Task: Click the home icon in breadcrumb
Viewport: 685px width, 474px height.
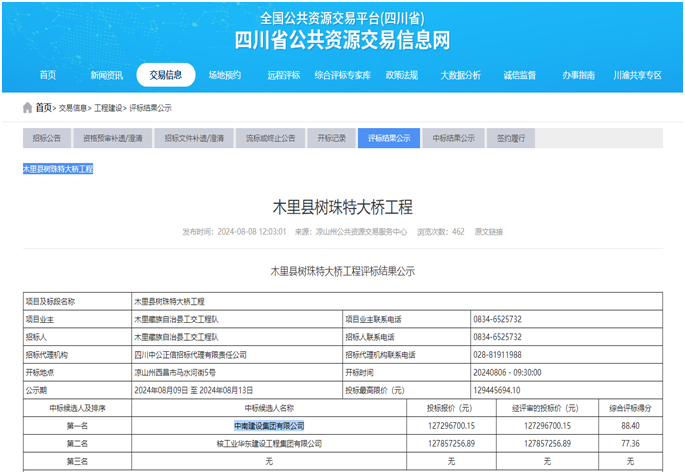Action: pos(27,108)
